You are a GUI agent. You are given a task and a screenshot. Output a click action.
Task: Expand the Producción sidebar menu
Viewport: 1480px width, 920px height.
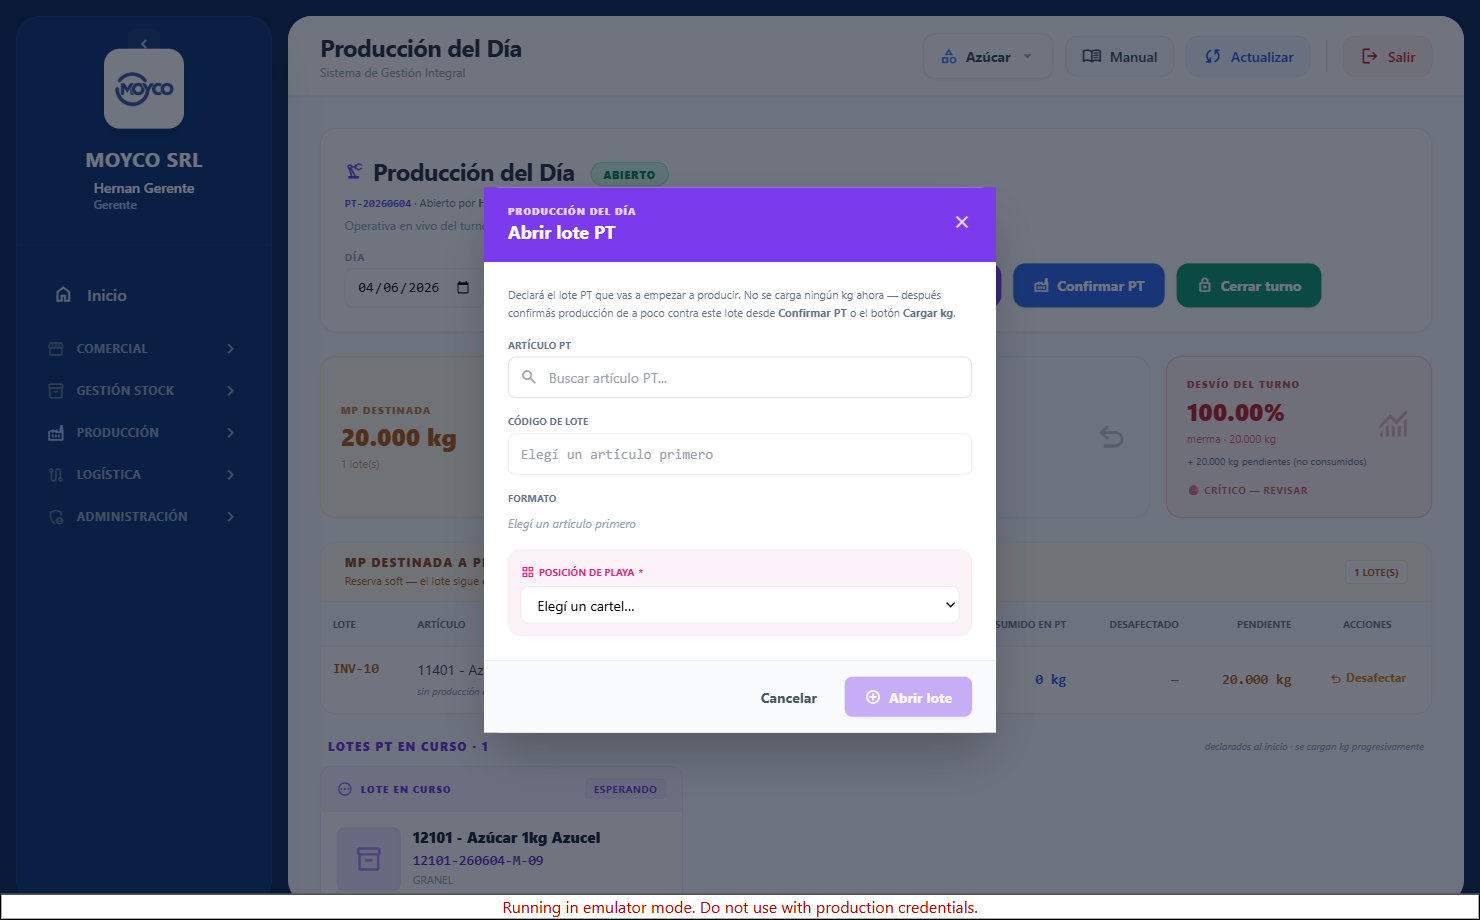click(x=144, y=432)
